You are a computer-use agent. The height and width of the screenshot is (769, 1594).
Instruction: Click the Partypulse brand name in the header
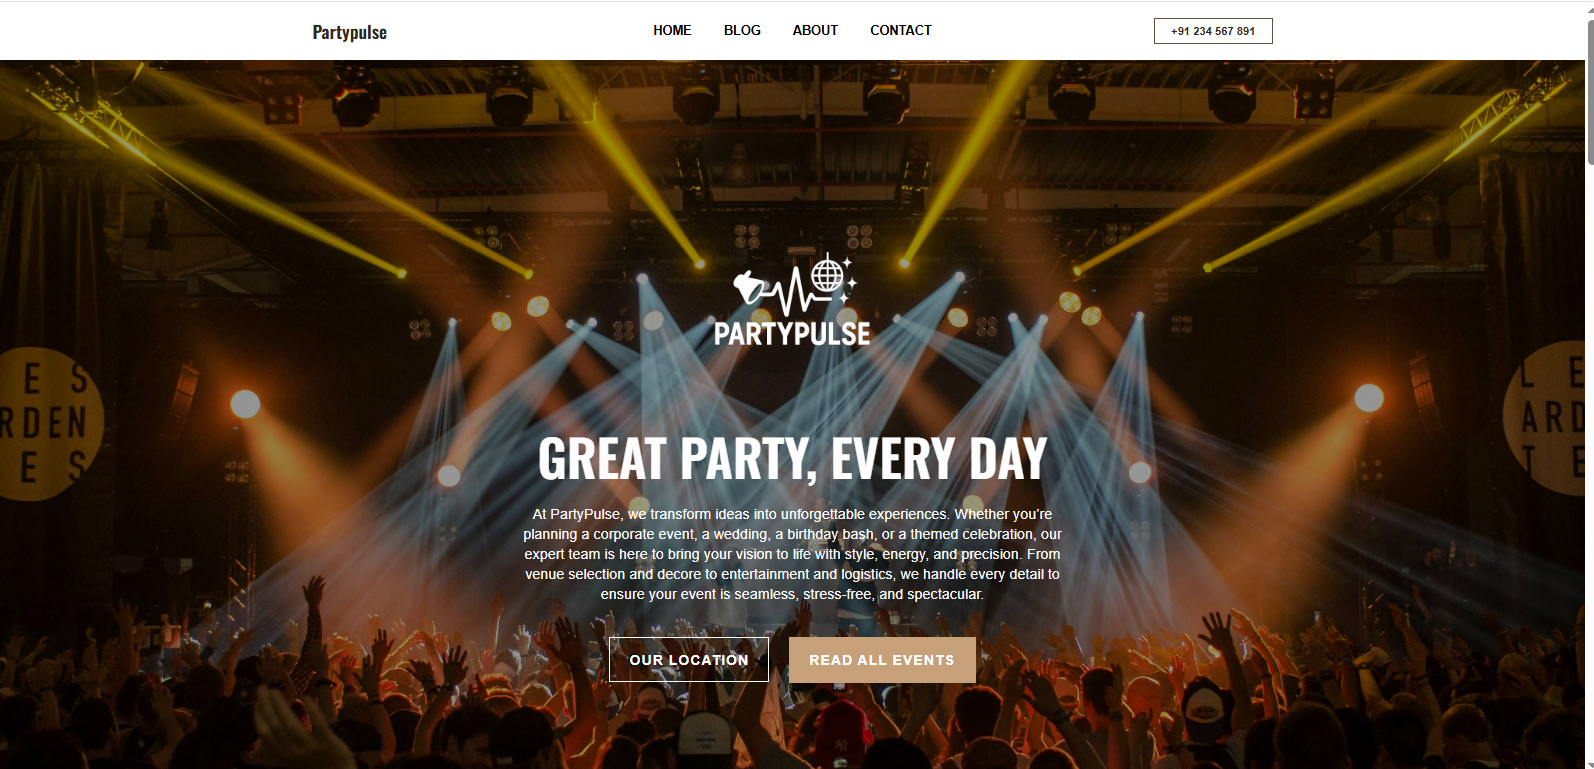(x=350, y=32)
